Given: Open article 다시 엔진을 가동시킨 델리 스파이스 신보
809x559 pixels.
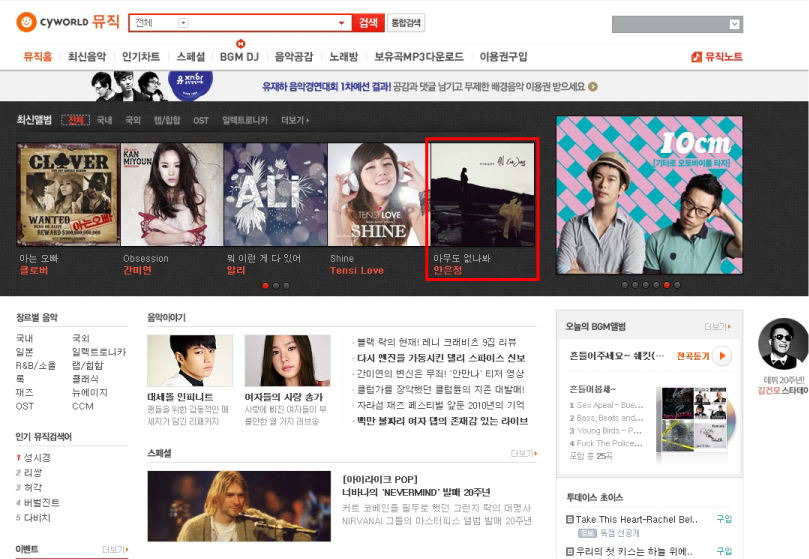Looking at the screenshot, I should click(x=441, y=358).
